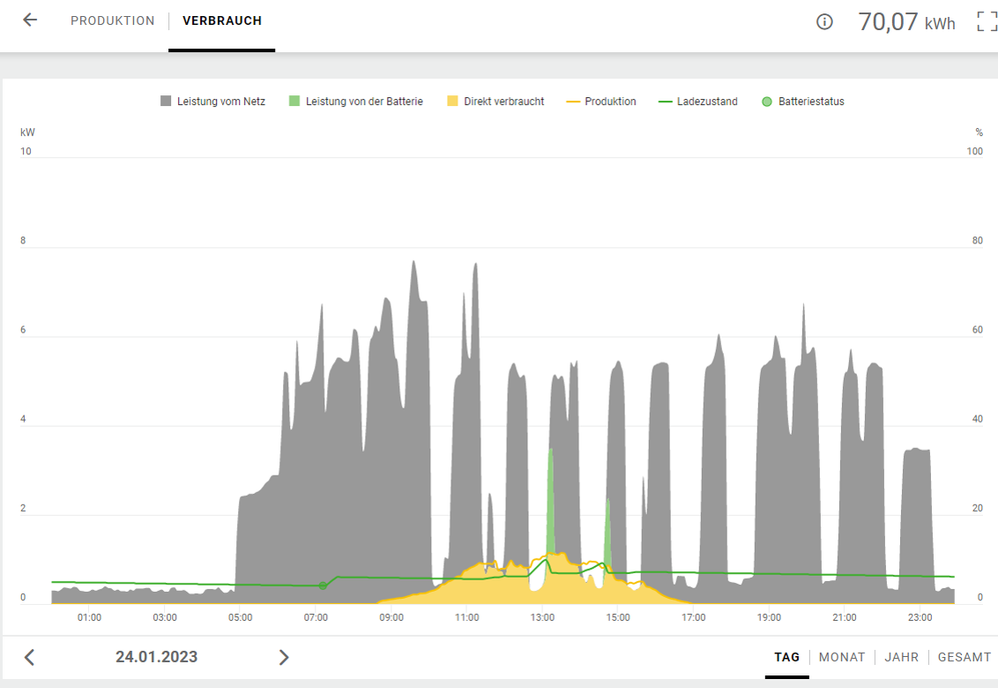Click the green Batteriestatus dot at 07:00
This screenshot has width=998, height=688.
tap(322, 586)
